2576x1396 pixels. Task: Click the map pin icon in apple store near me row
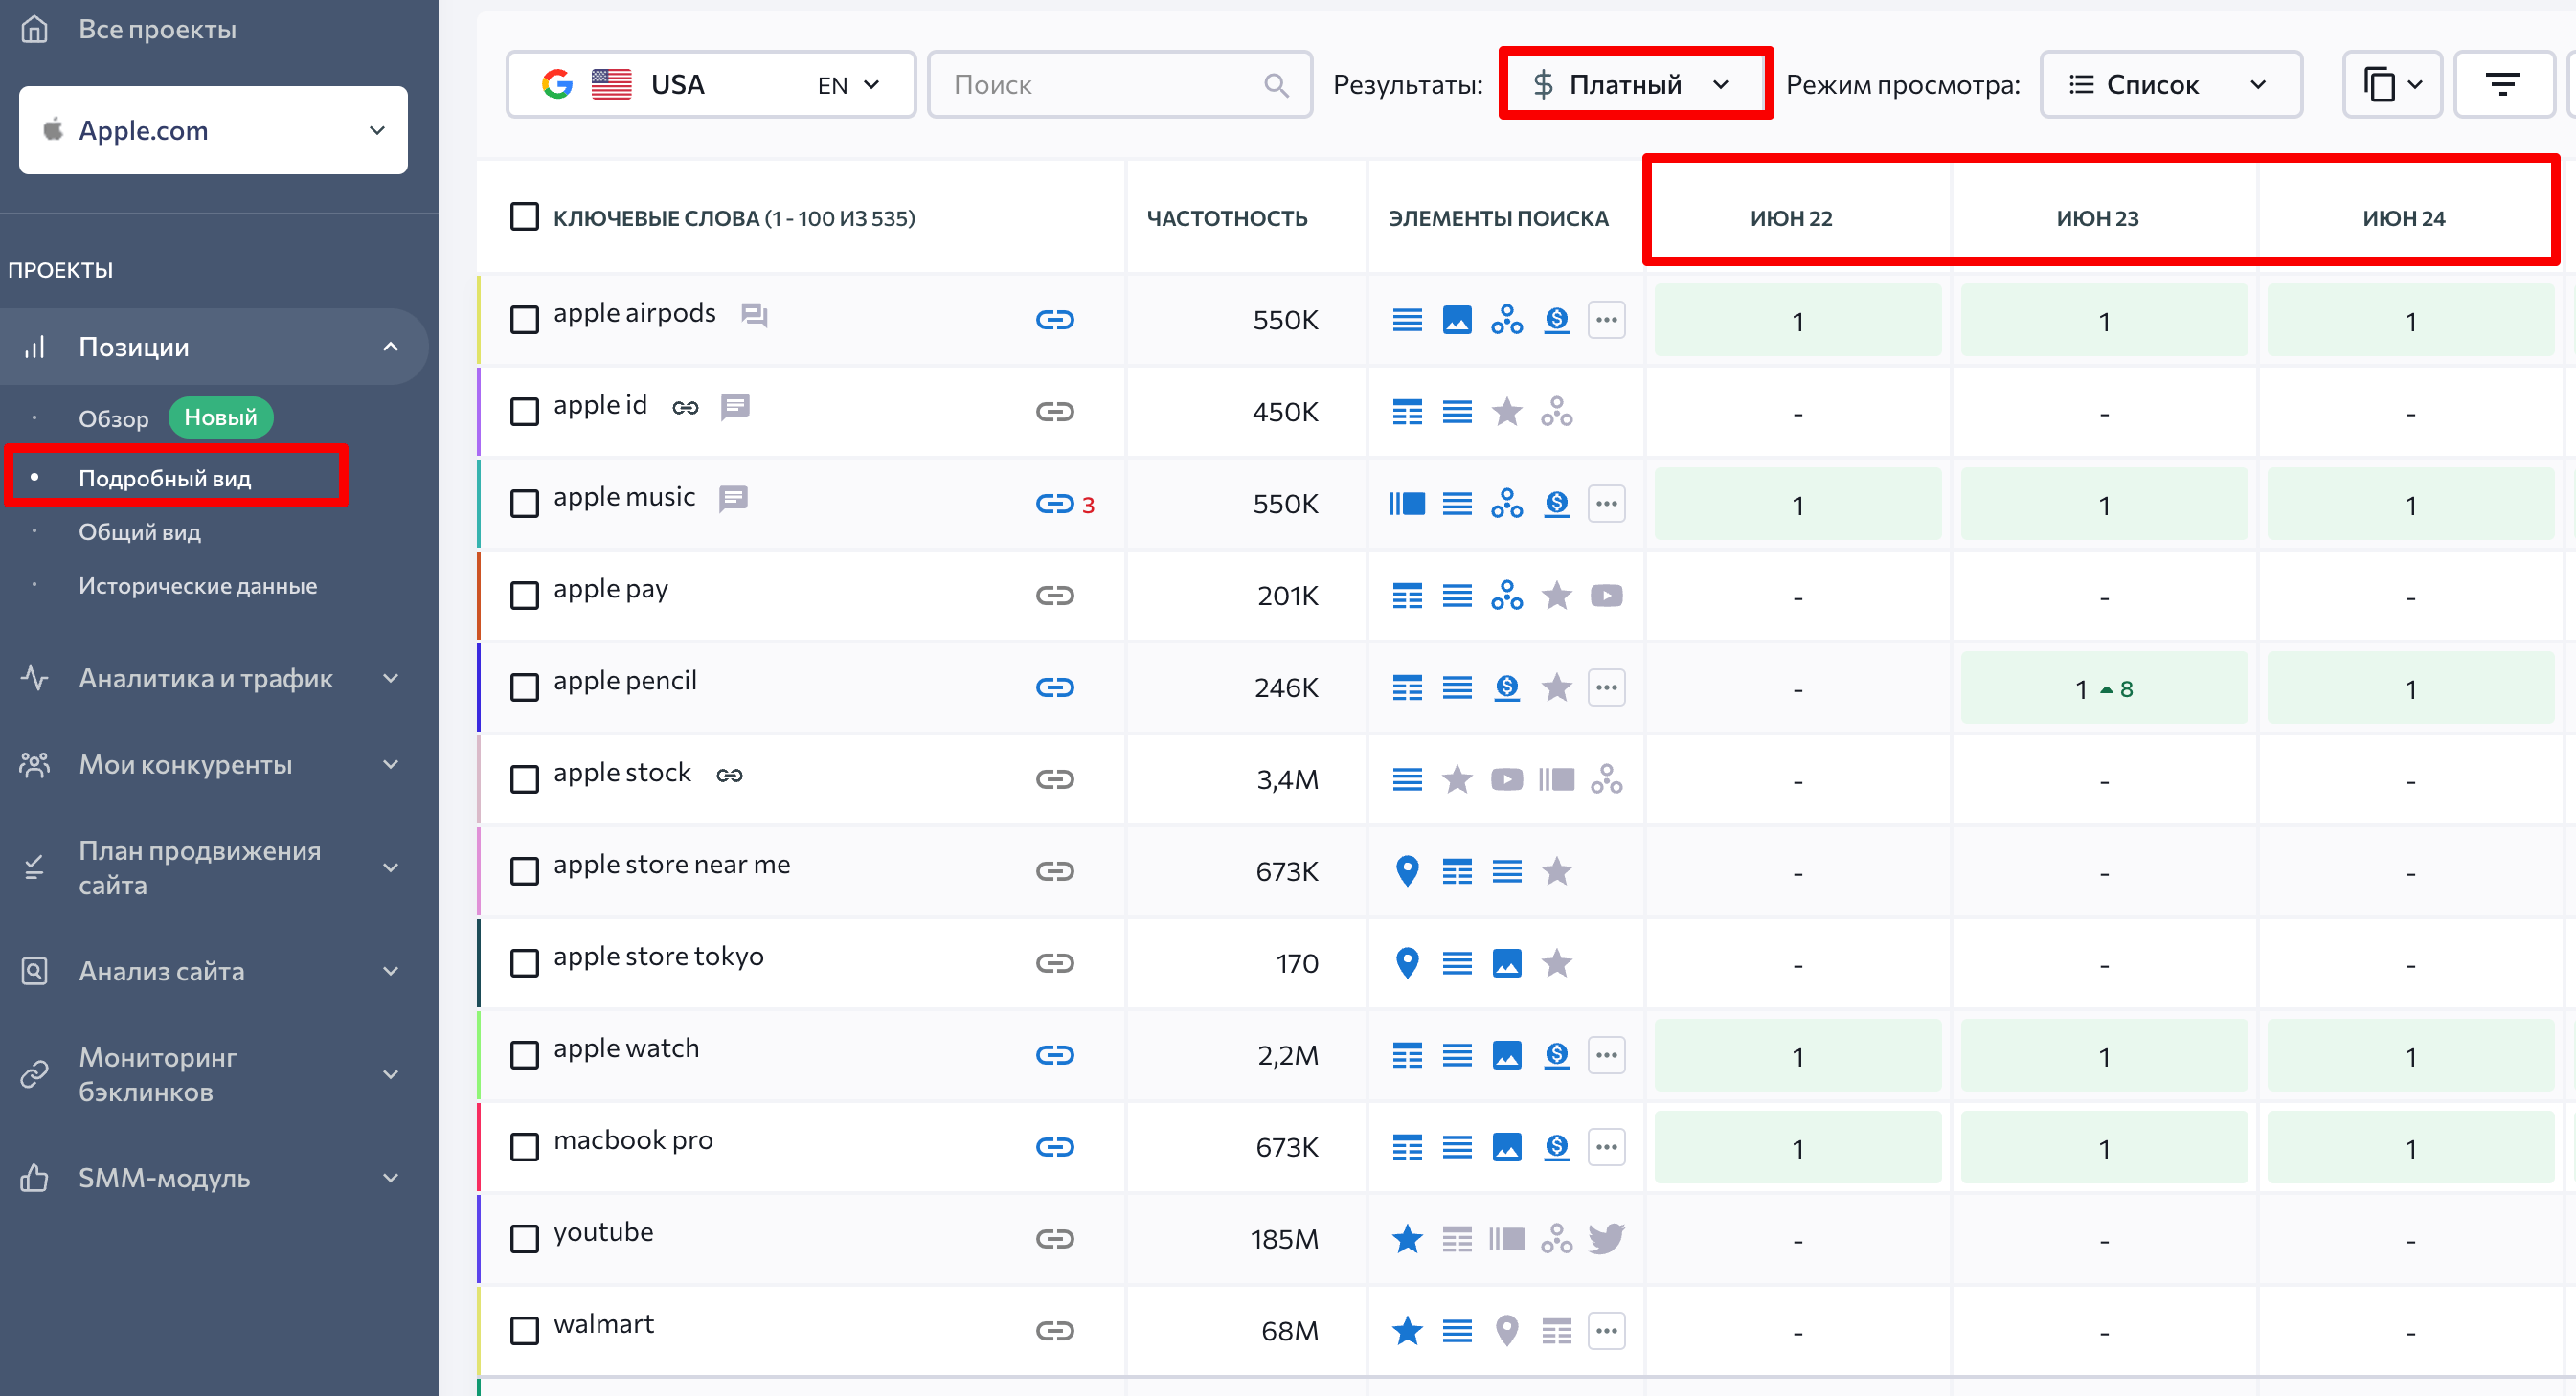click(x=1407, y=872)
